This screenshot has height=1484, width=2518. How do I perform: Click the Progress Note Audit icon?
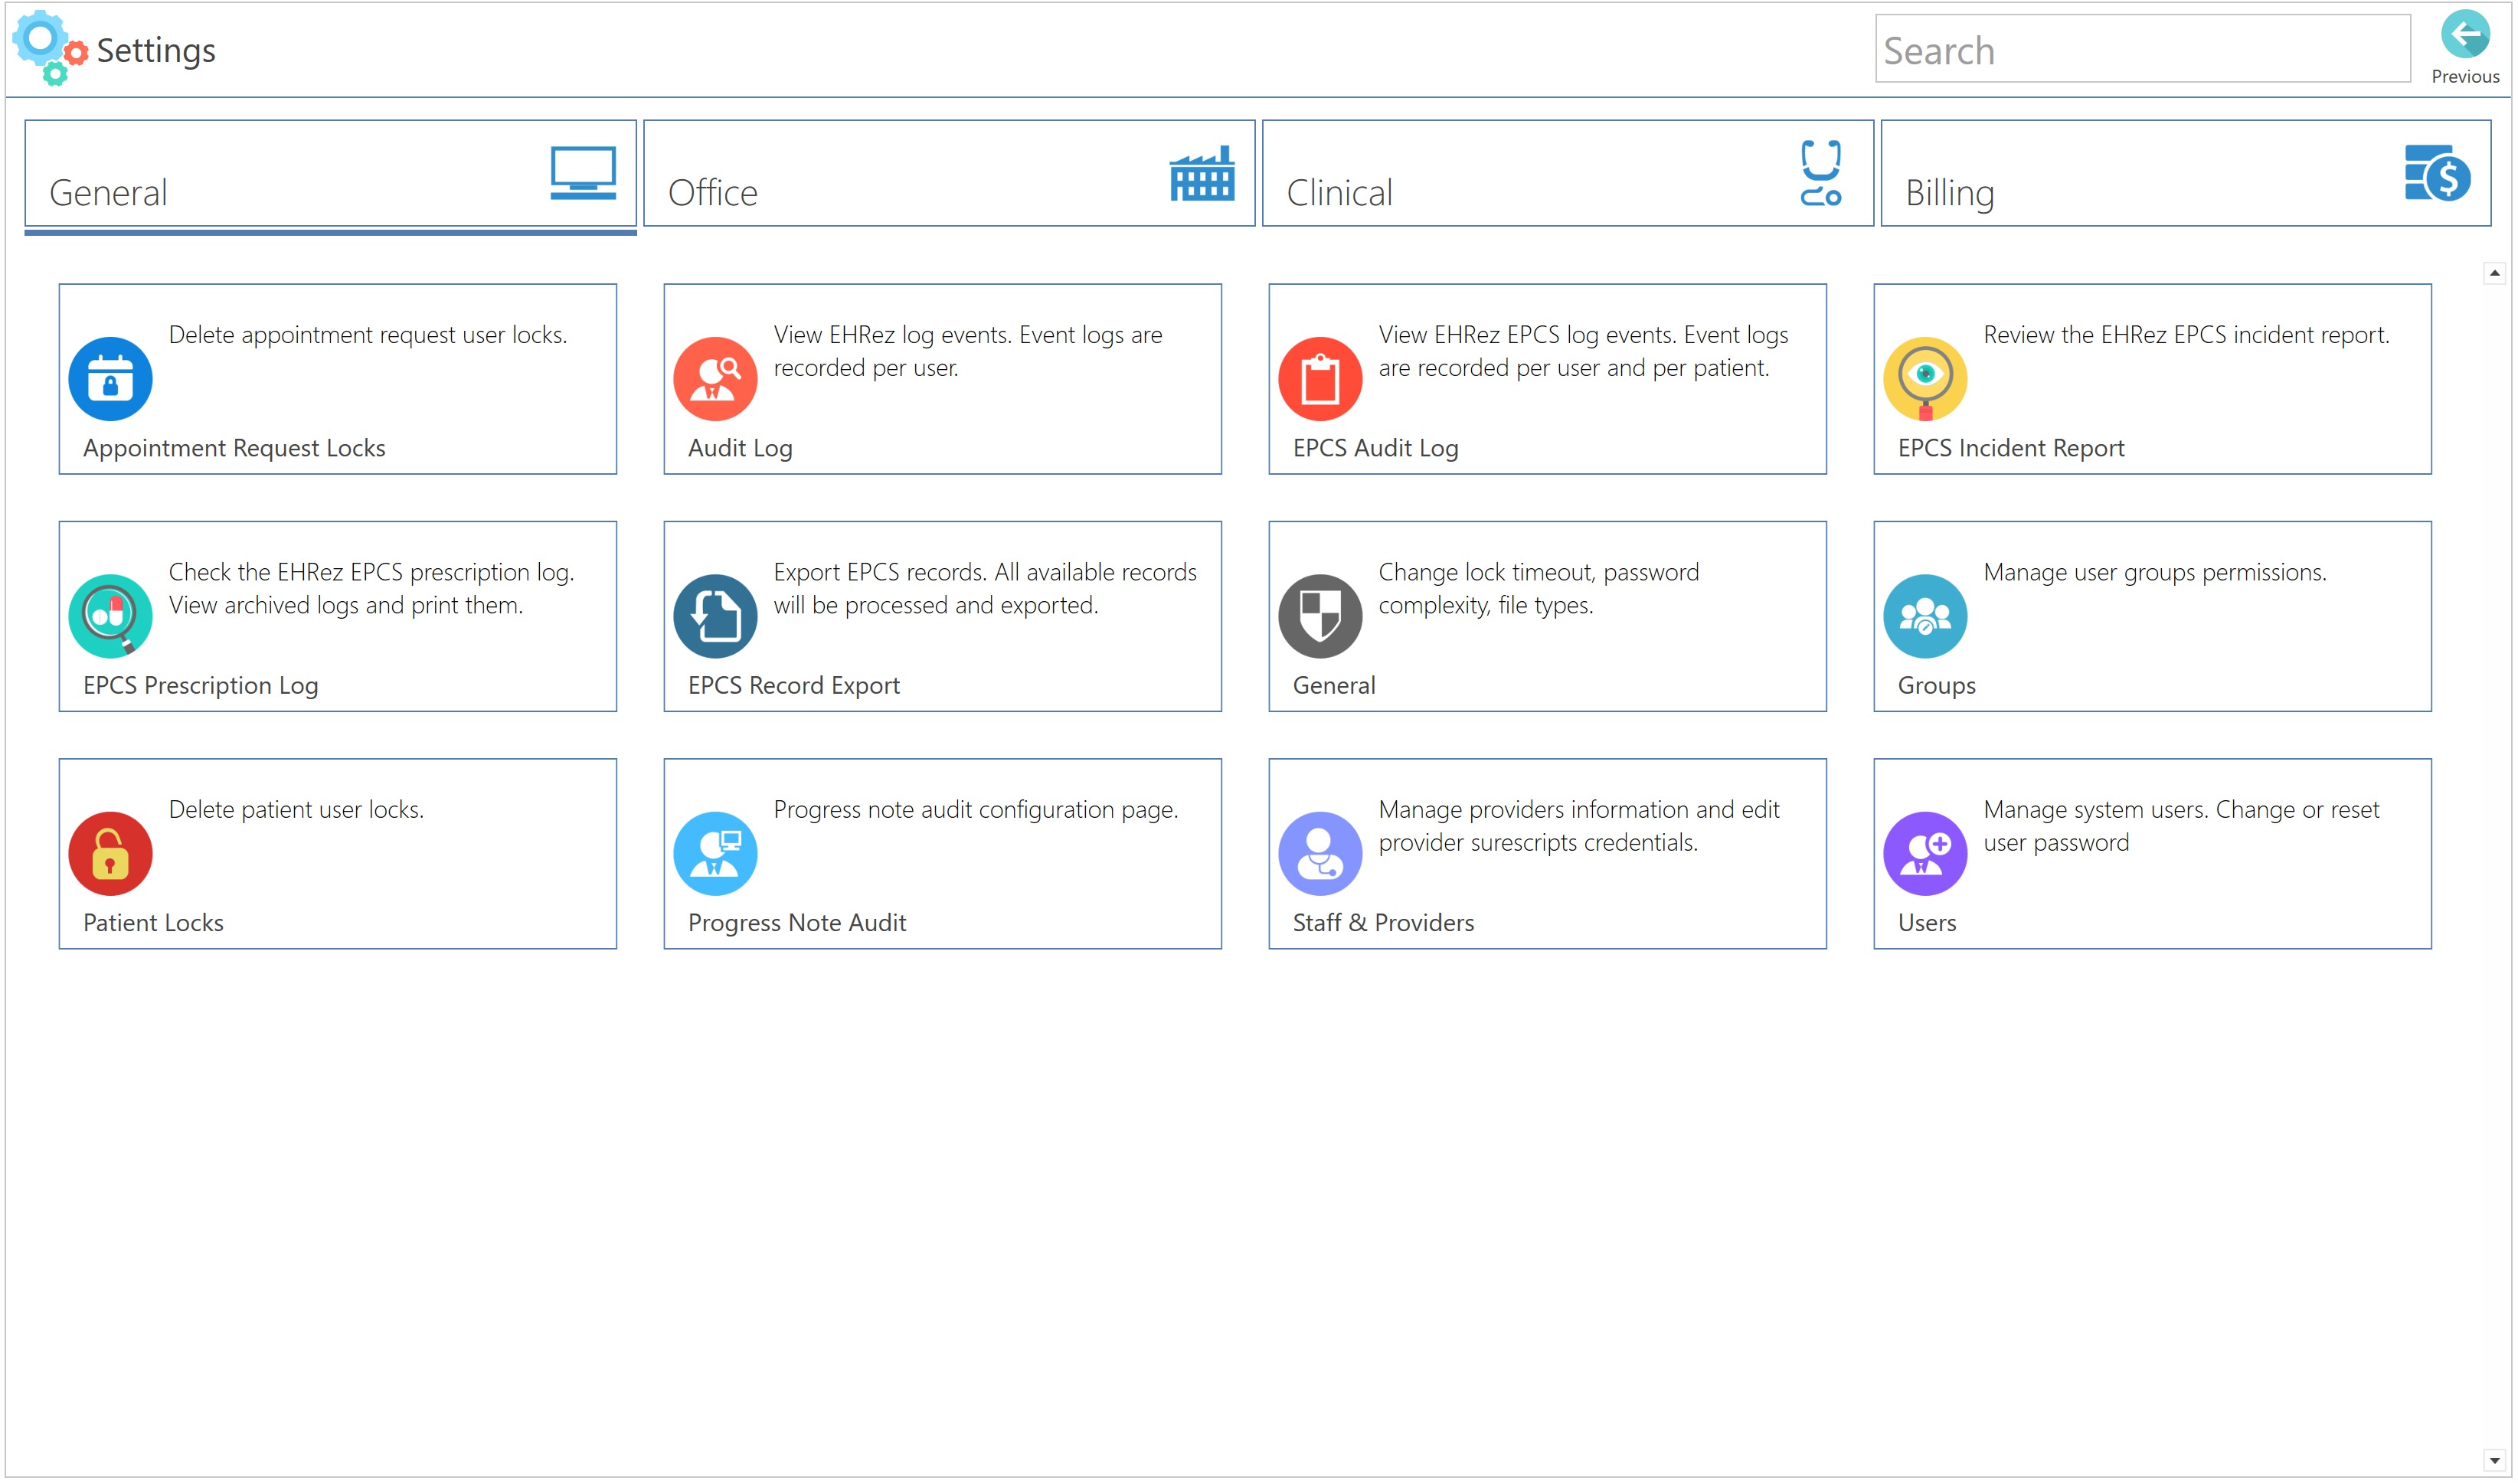(715, 854)
